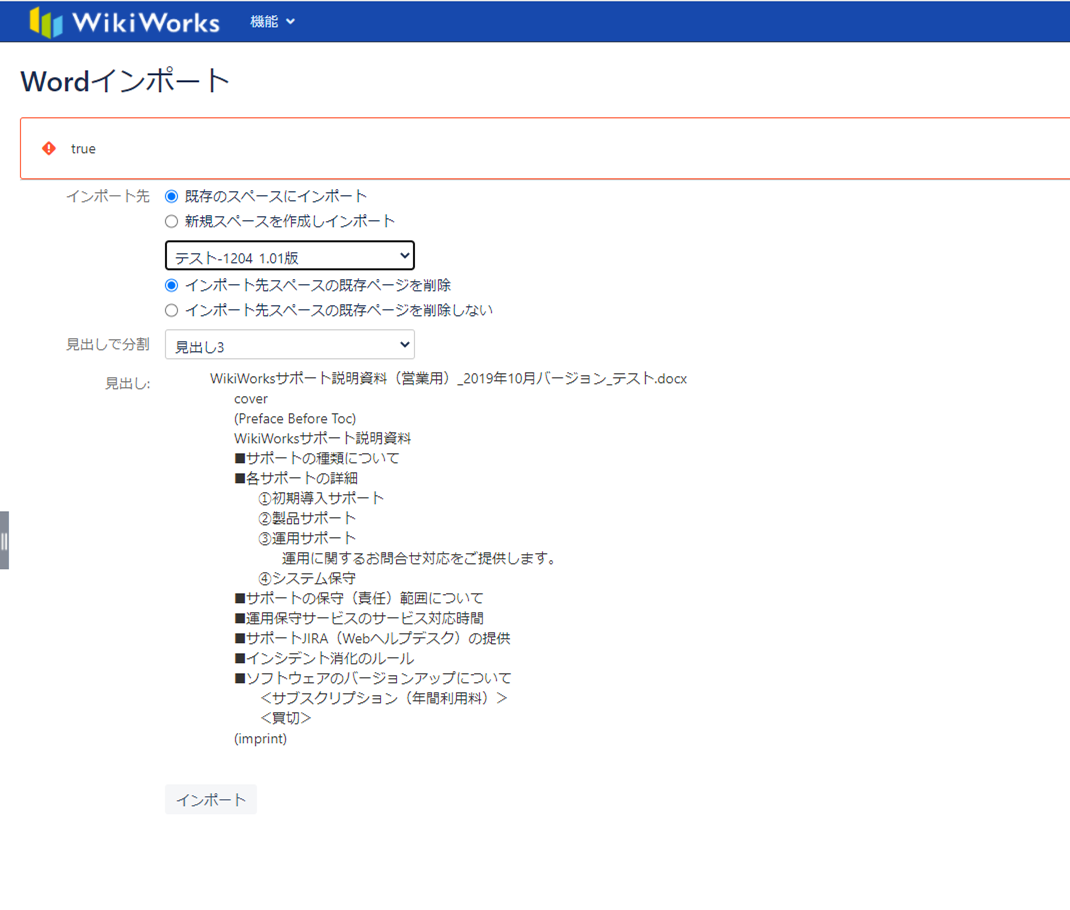Viewport: 1070px width, 910px height.
Task: Open the 機能 menu
Action: tap(265, 21)
